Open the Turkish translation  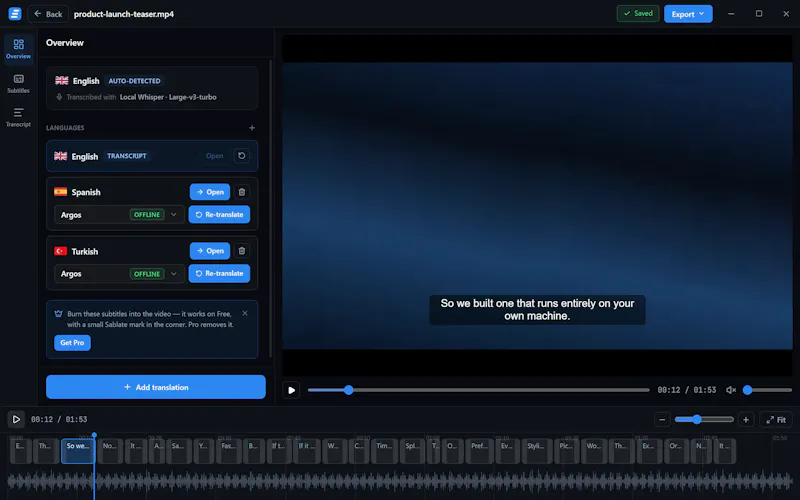(x=210, y=251)
